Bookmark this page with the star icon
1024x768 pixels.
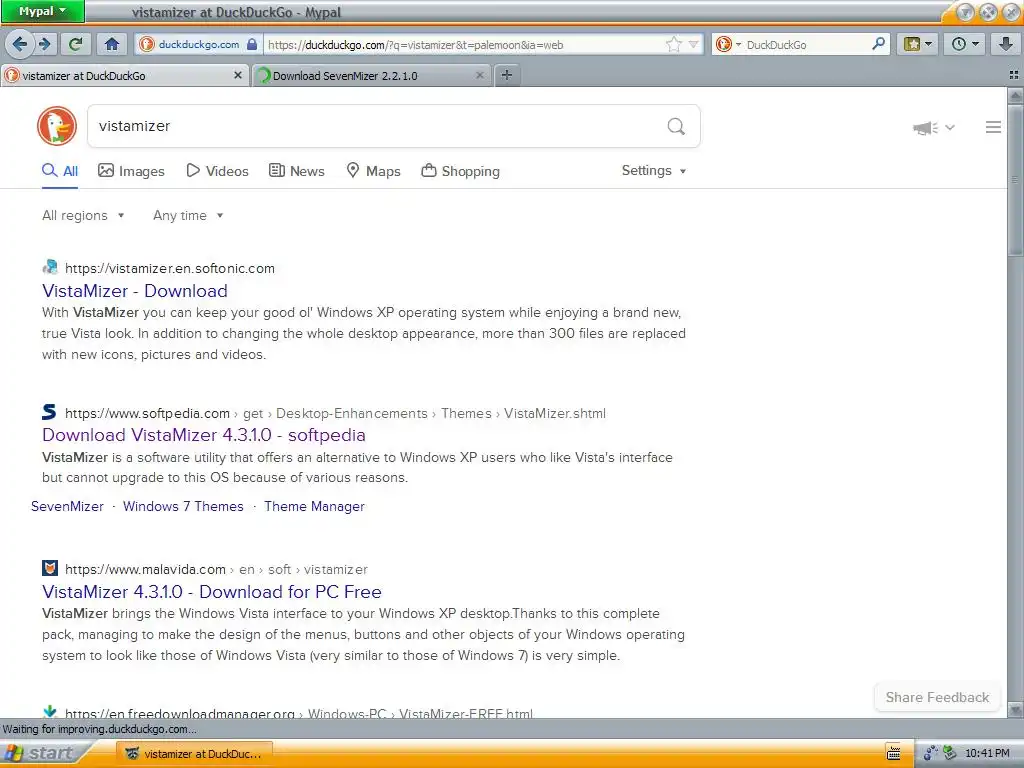click(673, 44)
